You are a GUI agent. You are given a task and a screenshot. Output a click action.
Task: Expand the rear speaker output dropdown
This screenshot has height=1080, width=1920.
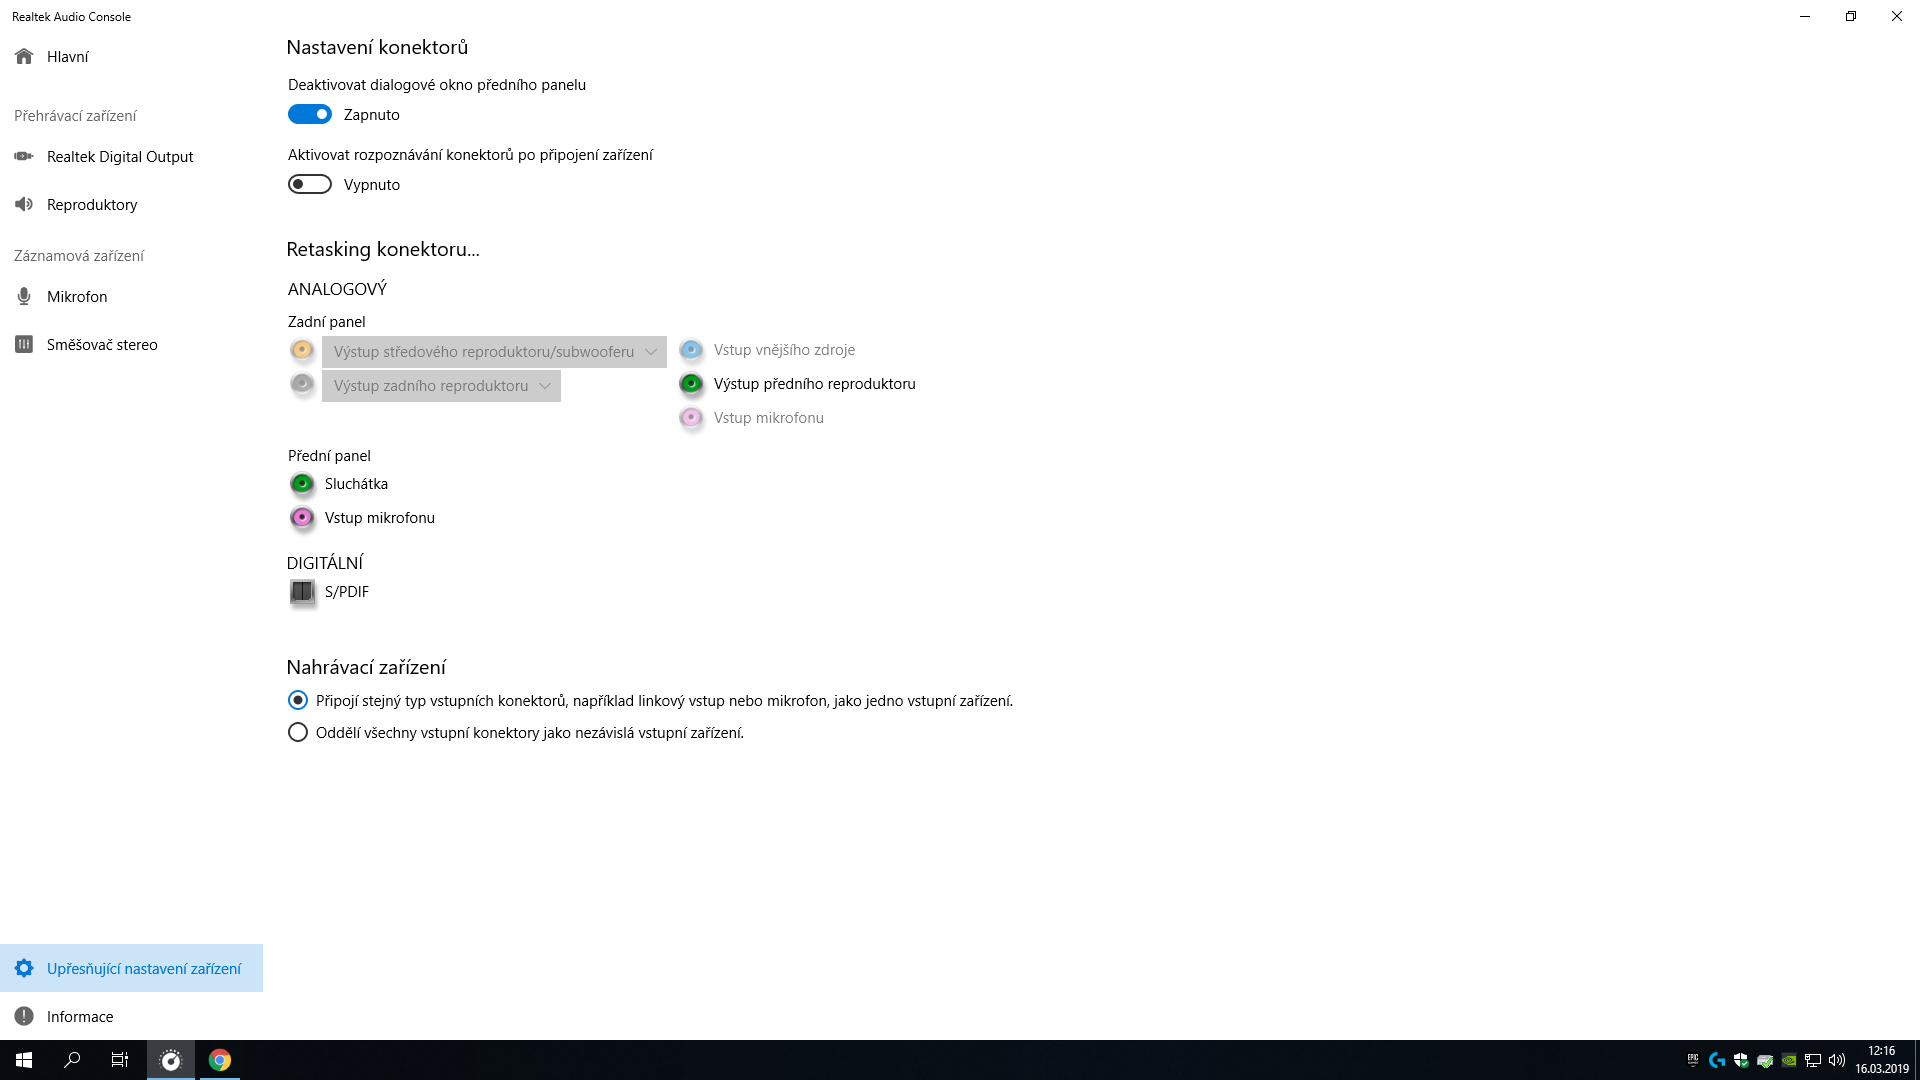coord(441,386)
